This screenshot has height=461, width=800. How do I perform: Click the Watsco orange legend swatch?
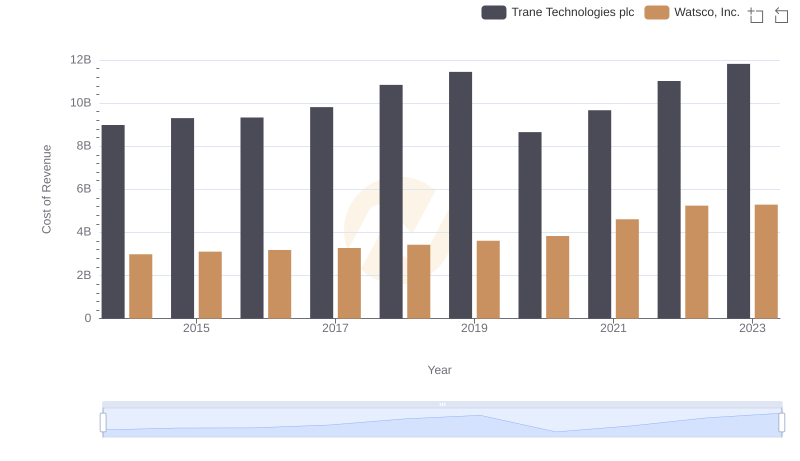pyautogui.click(x=657, y=12)
